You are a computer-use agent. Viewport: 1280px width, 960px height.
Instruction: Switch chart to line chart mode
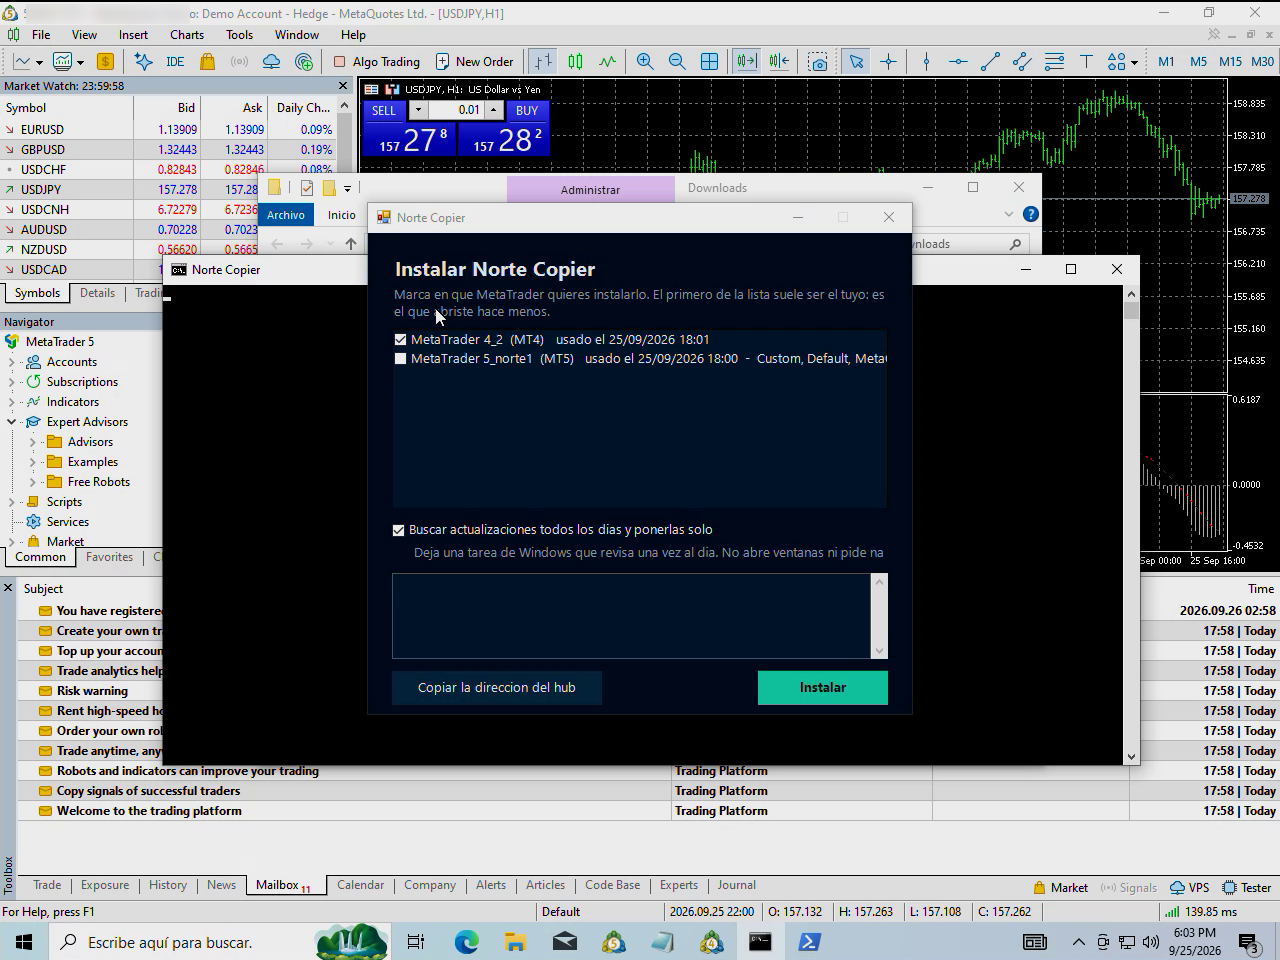607,61
